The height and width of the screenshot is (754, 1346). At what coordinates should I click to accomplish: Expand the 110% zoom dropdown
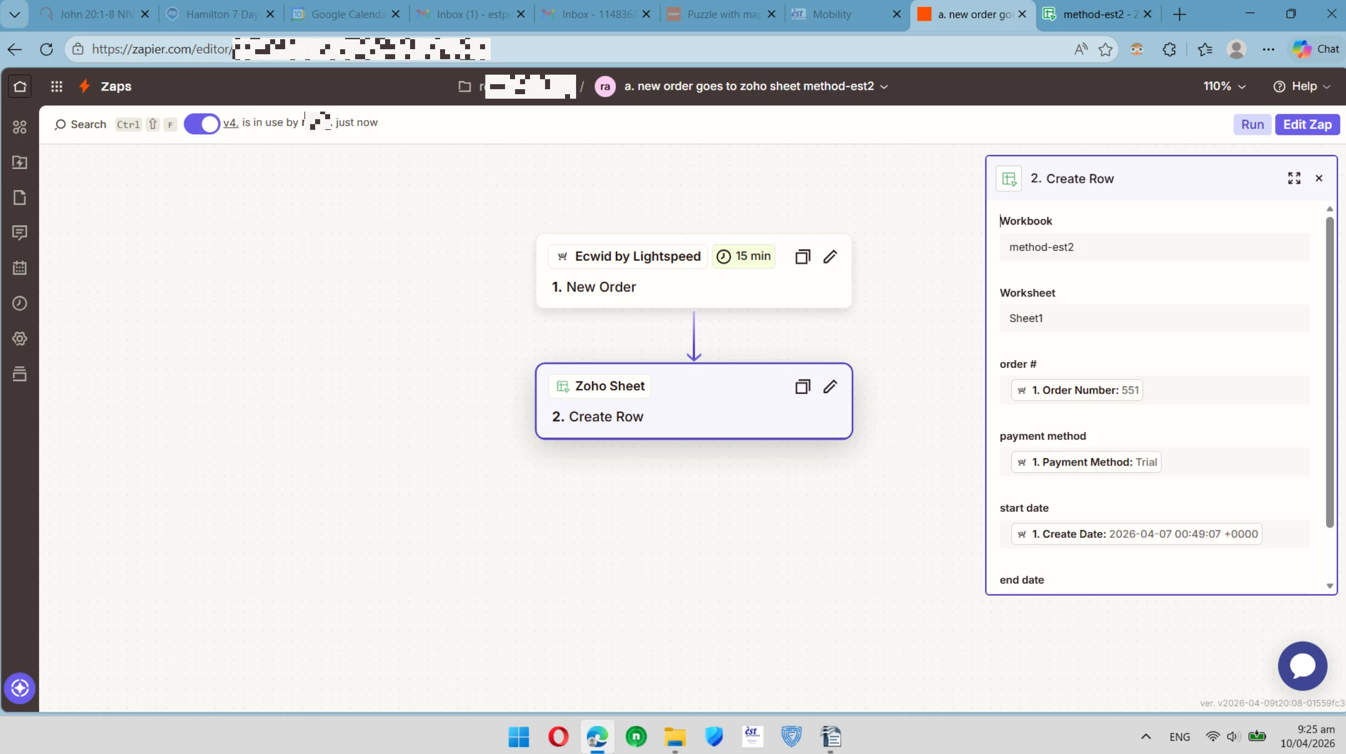tap(1225, 87)
